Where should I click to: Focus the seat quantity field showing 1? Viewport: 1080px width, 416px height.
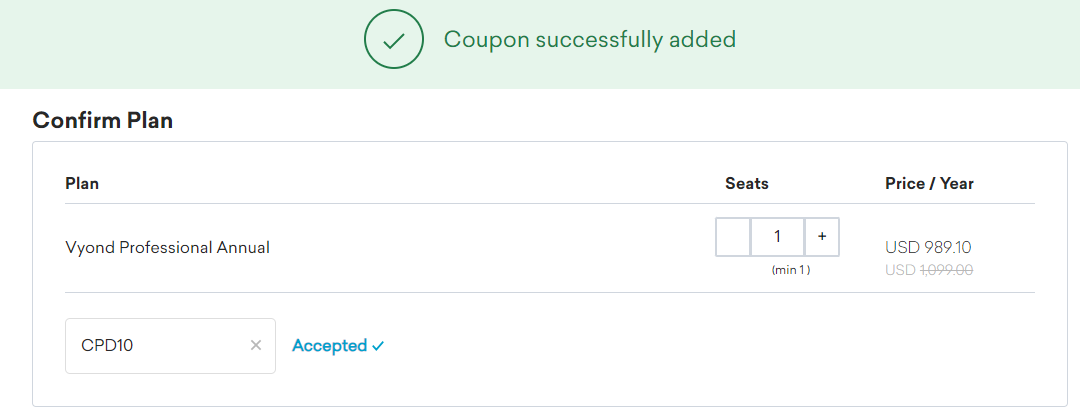coord(777,237)
